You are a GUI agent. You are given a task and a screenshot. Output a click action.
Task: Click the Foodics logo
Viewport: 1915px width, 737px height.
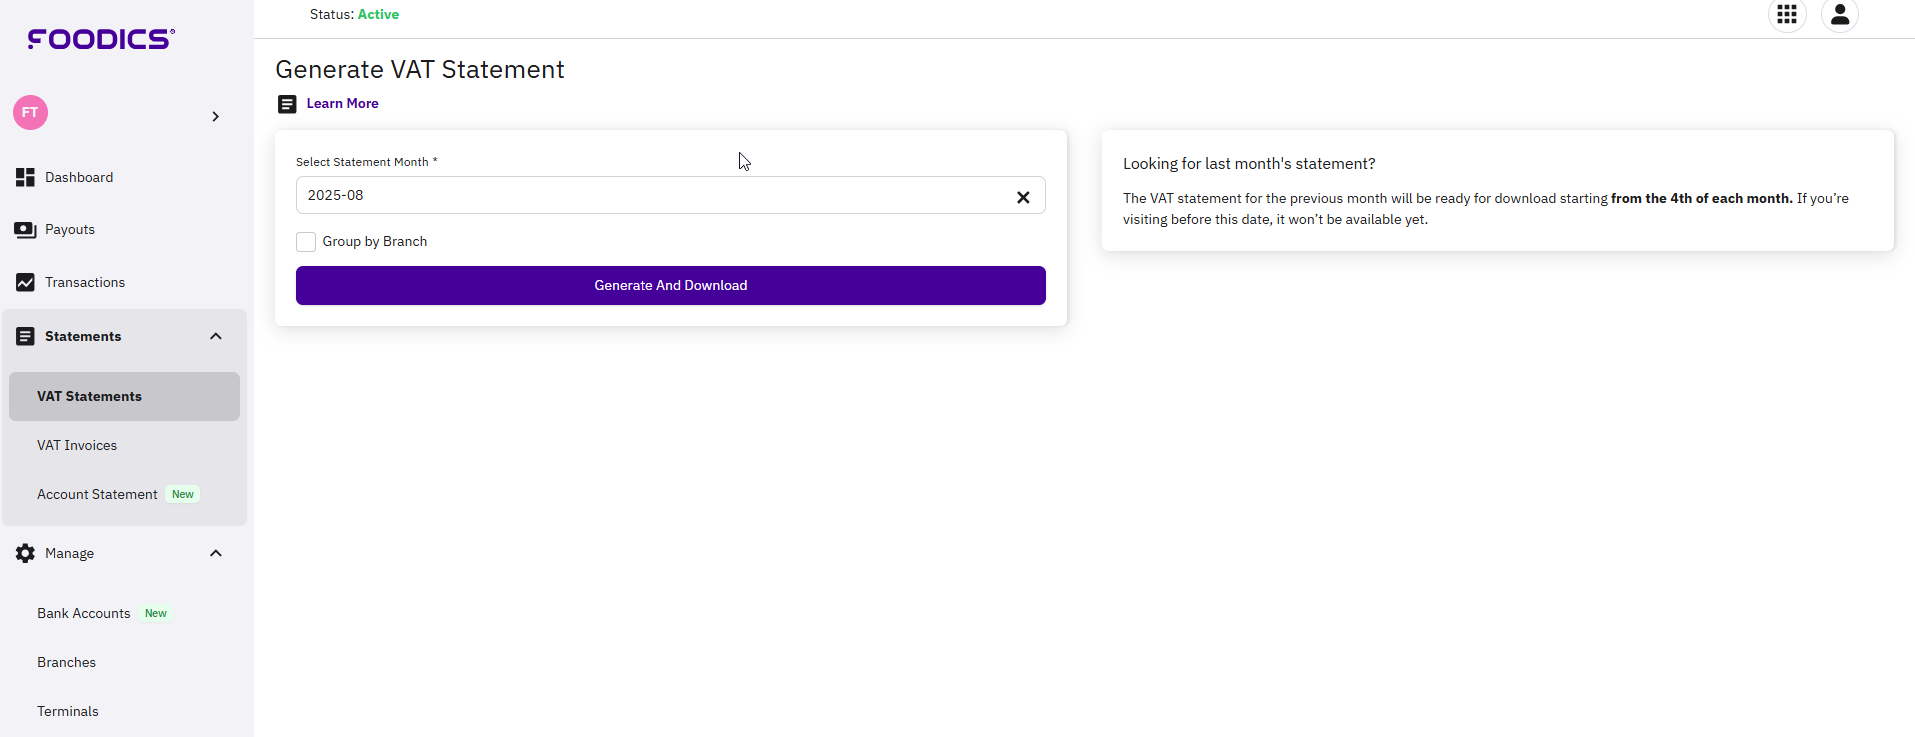coord(101,39)
